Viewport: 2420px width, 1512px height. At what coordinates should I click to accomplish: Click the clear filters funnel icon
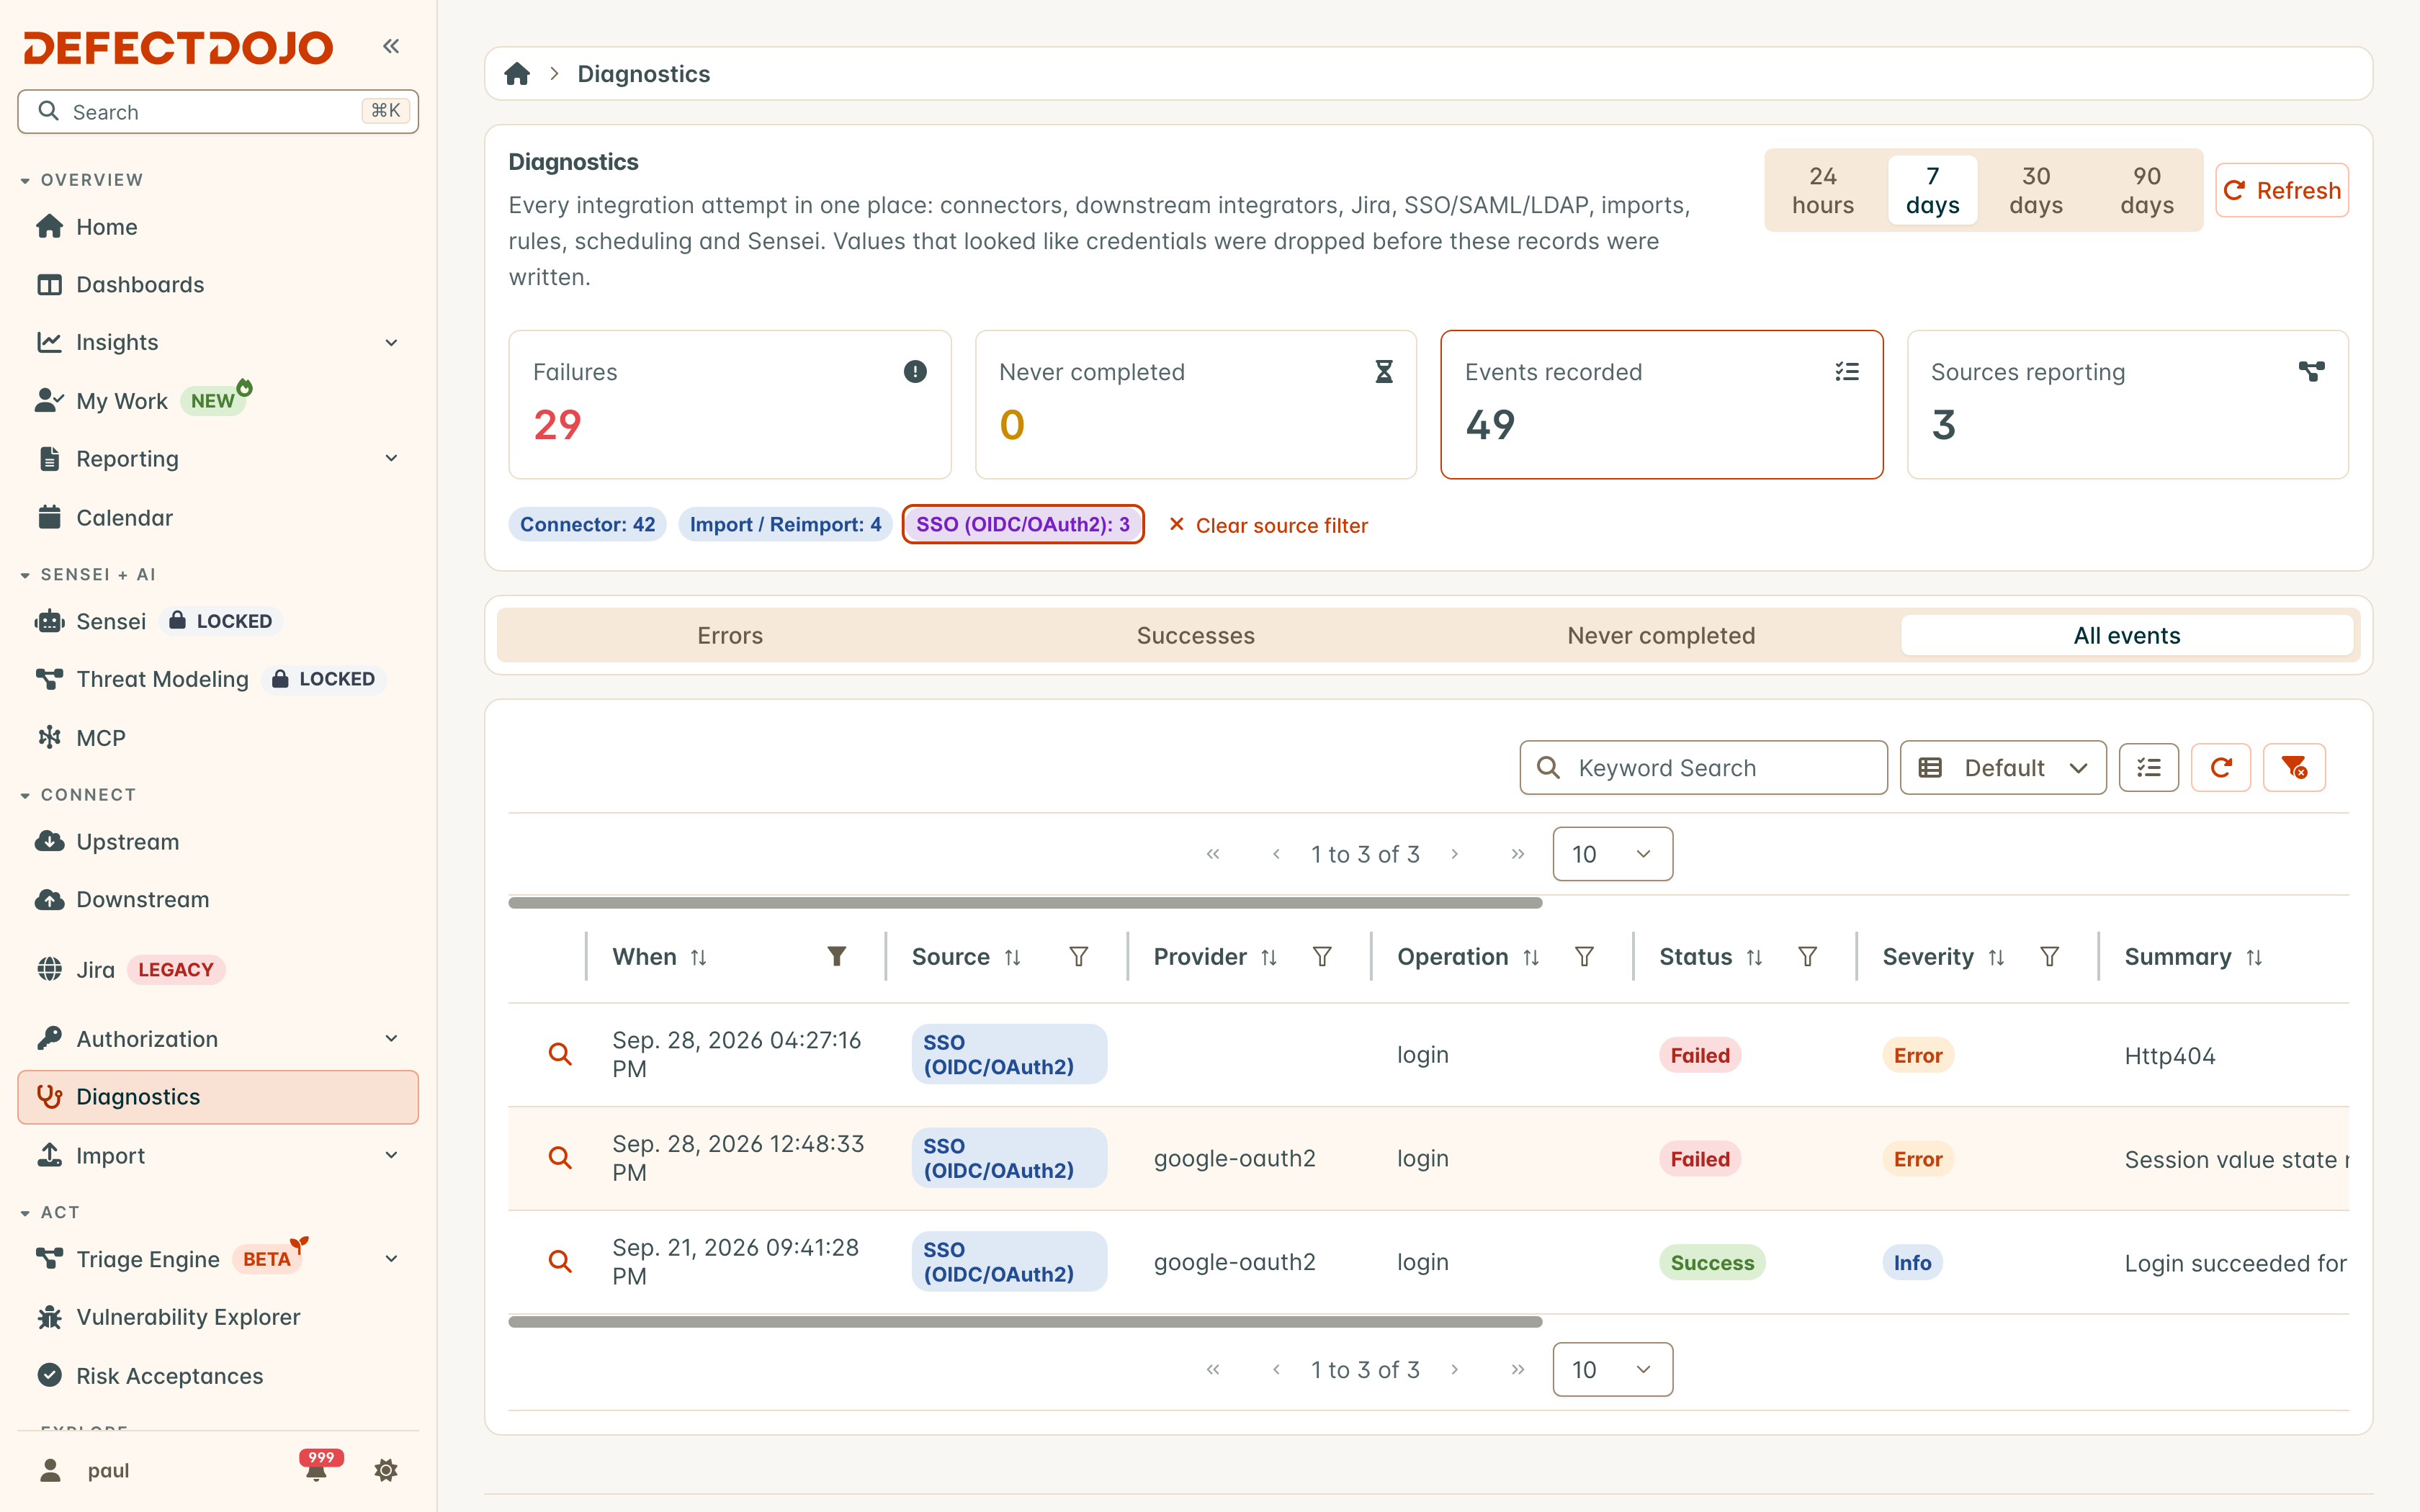2294,768
